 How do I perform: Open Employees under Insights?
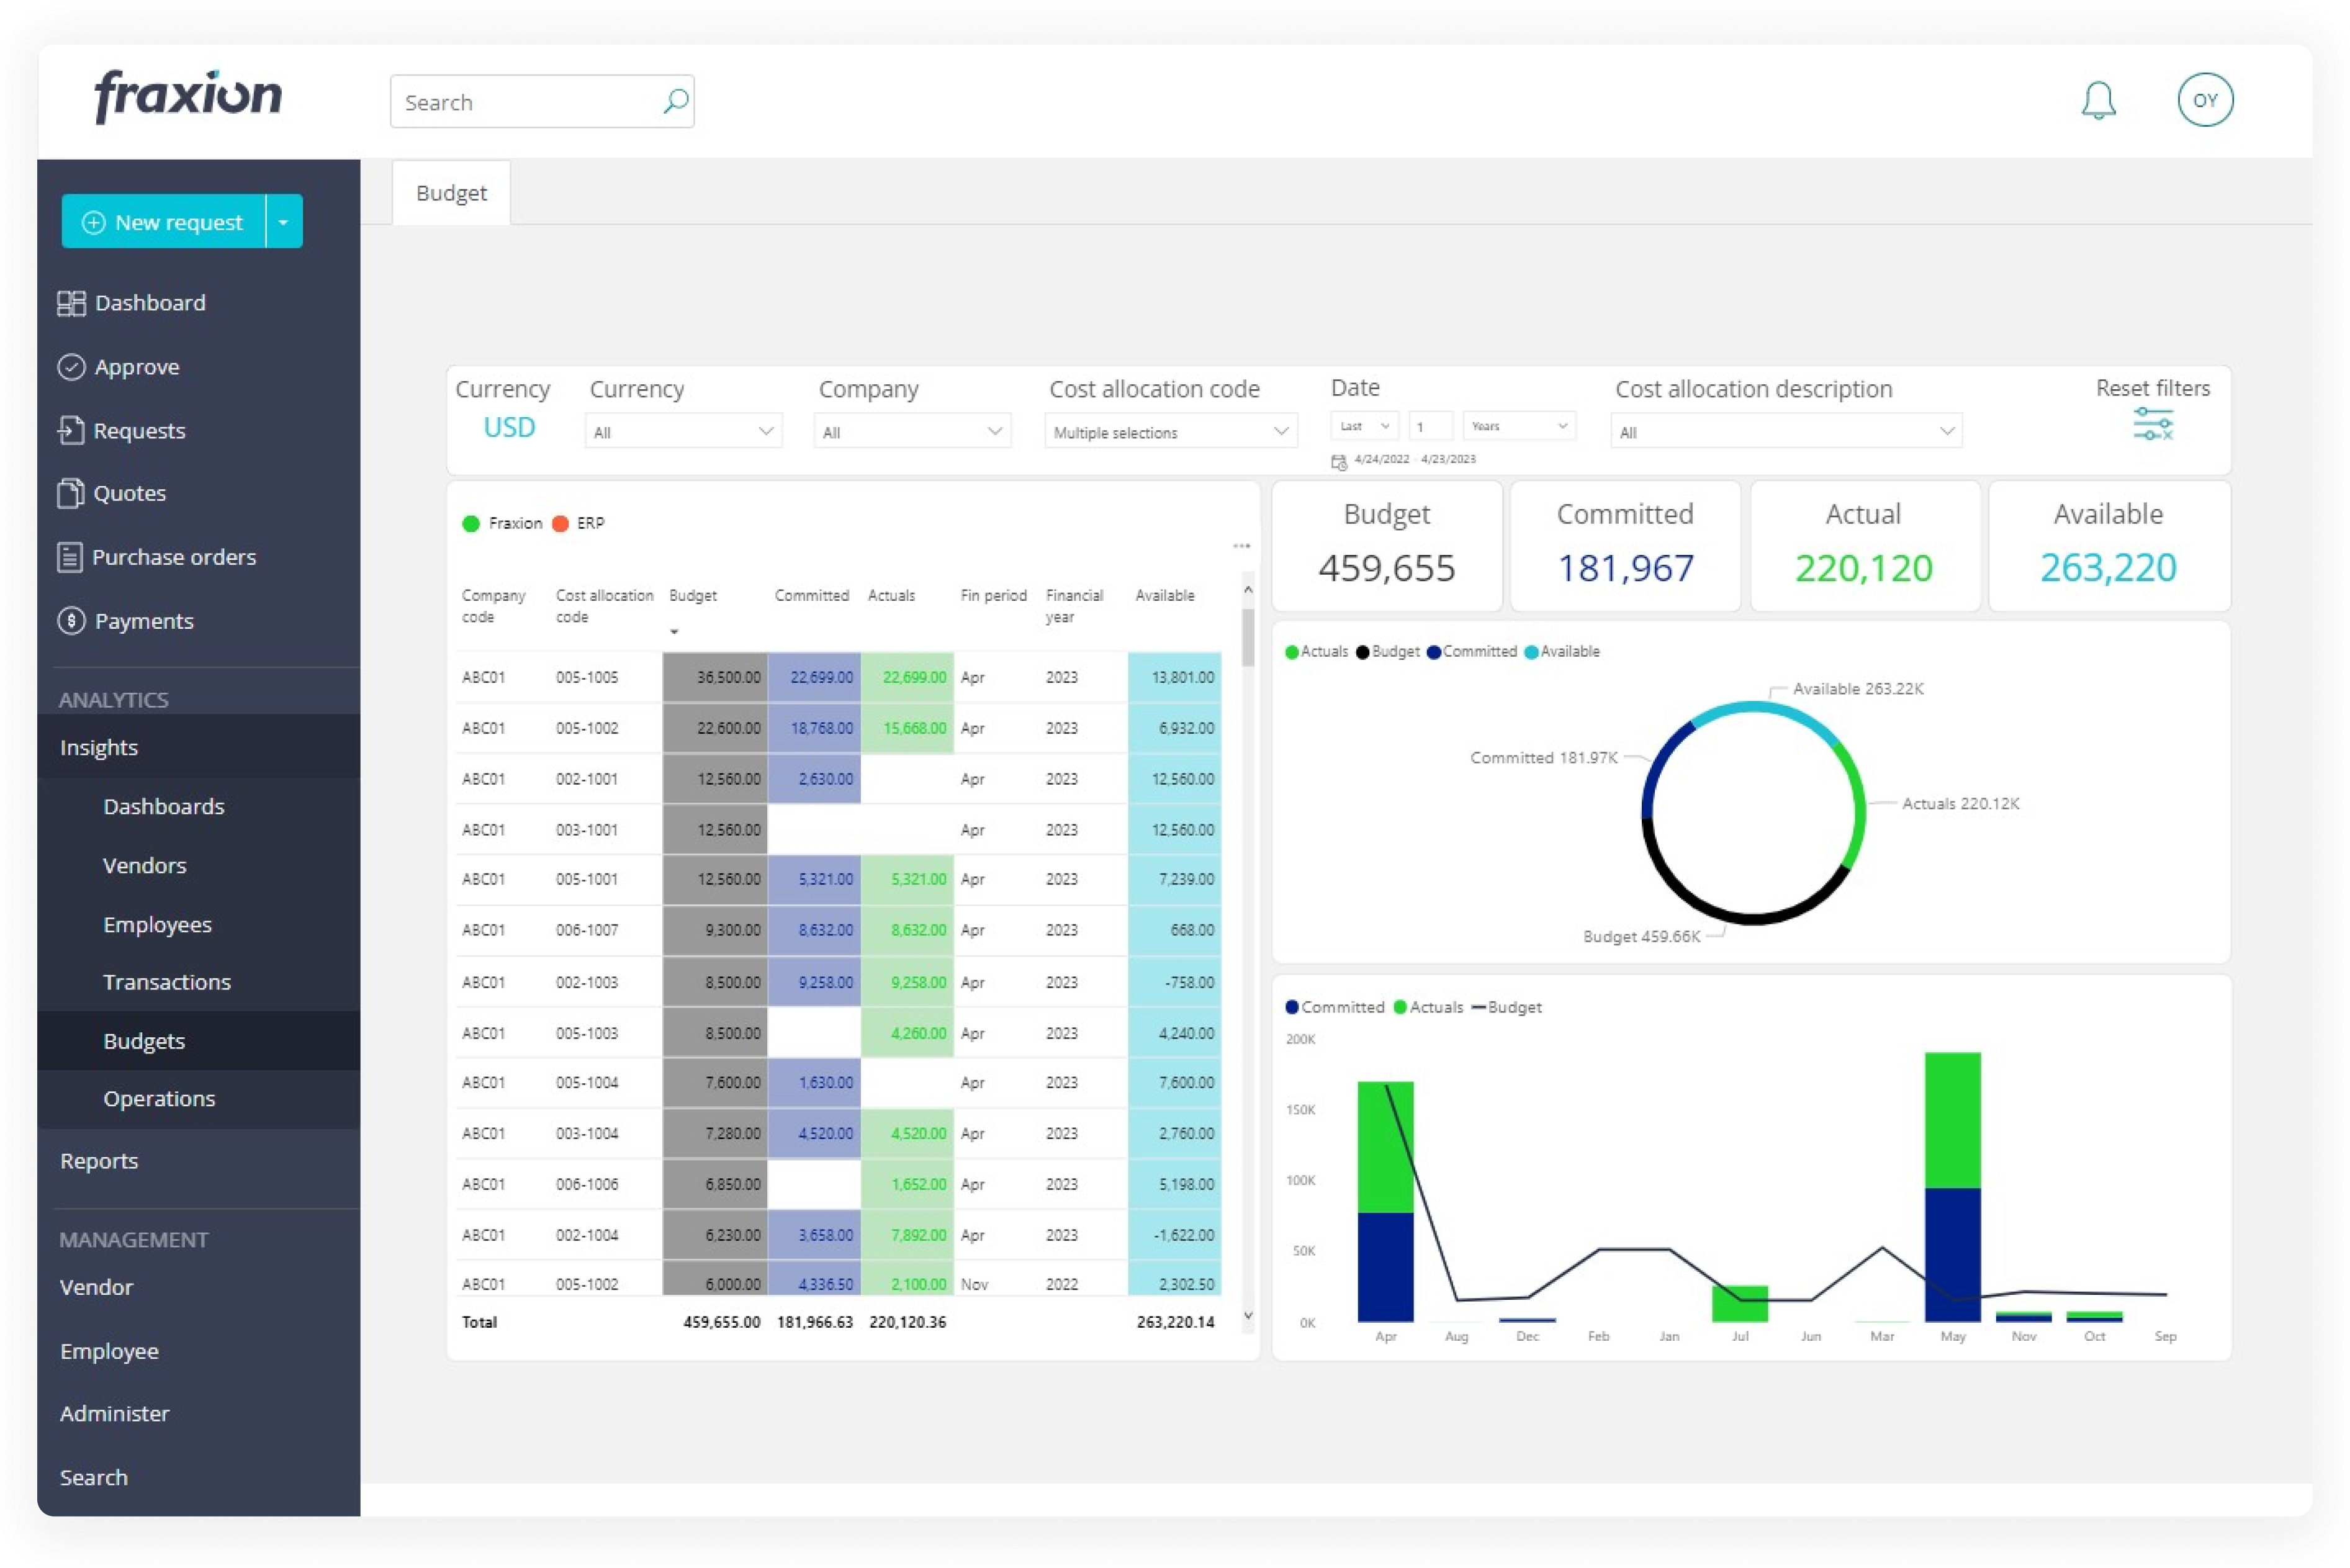tap(158, 924)
